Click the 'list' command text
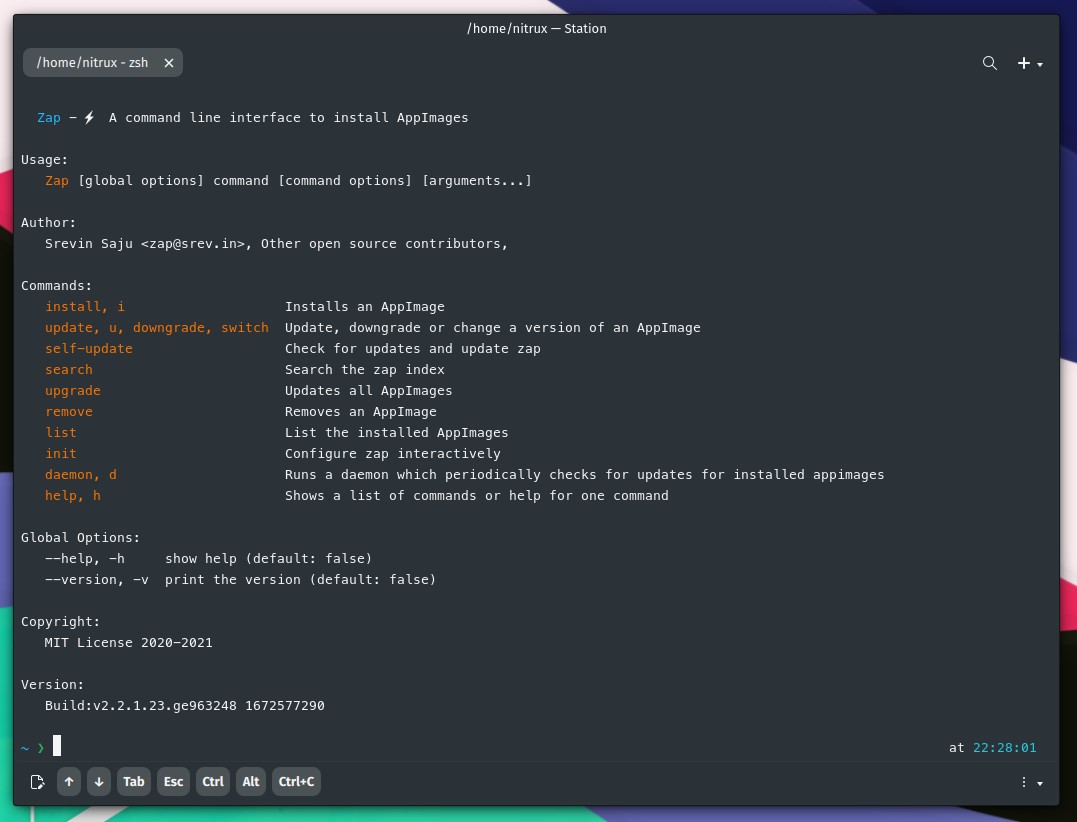The image size is (1077, 822). point(60,433)
